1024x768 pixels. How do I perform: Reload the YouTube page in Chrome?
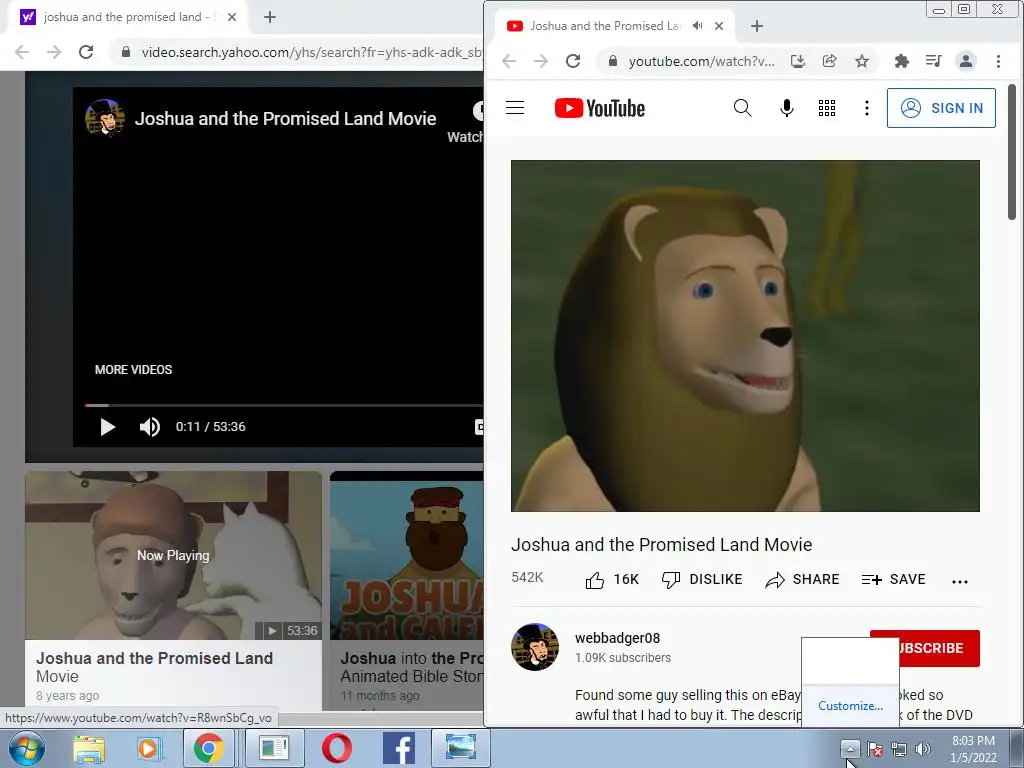(x=573, y=61)
